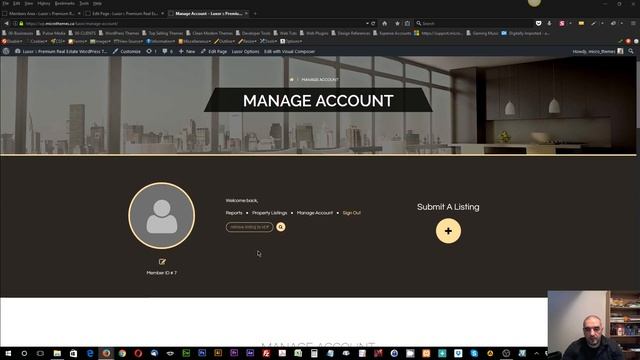The image size is (640, 360).
Task: Open the Property Listings link
Action: tap(269, 213)
